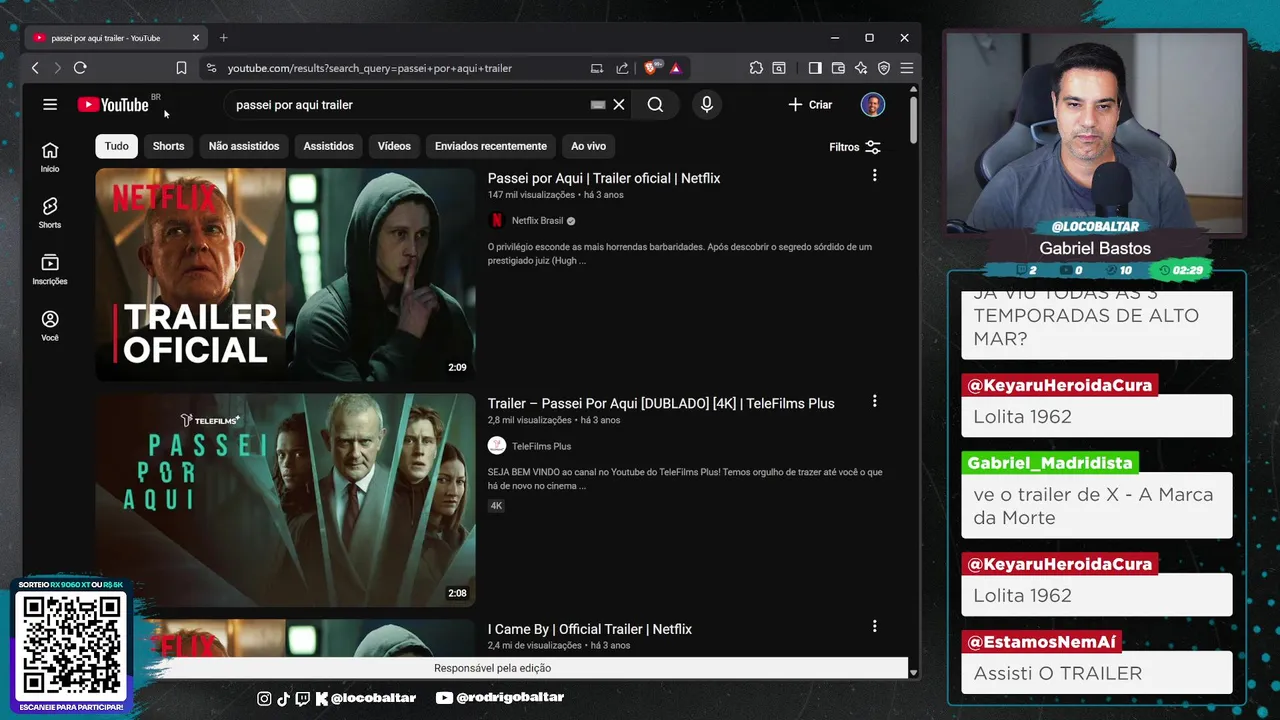
Task: Click the browser forward arrow
Action: [57, 68]
